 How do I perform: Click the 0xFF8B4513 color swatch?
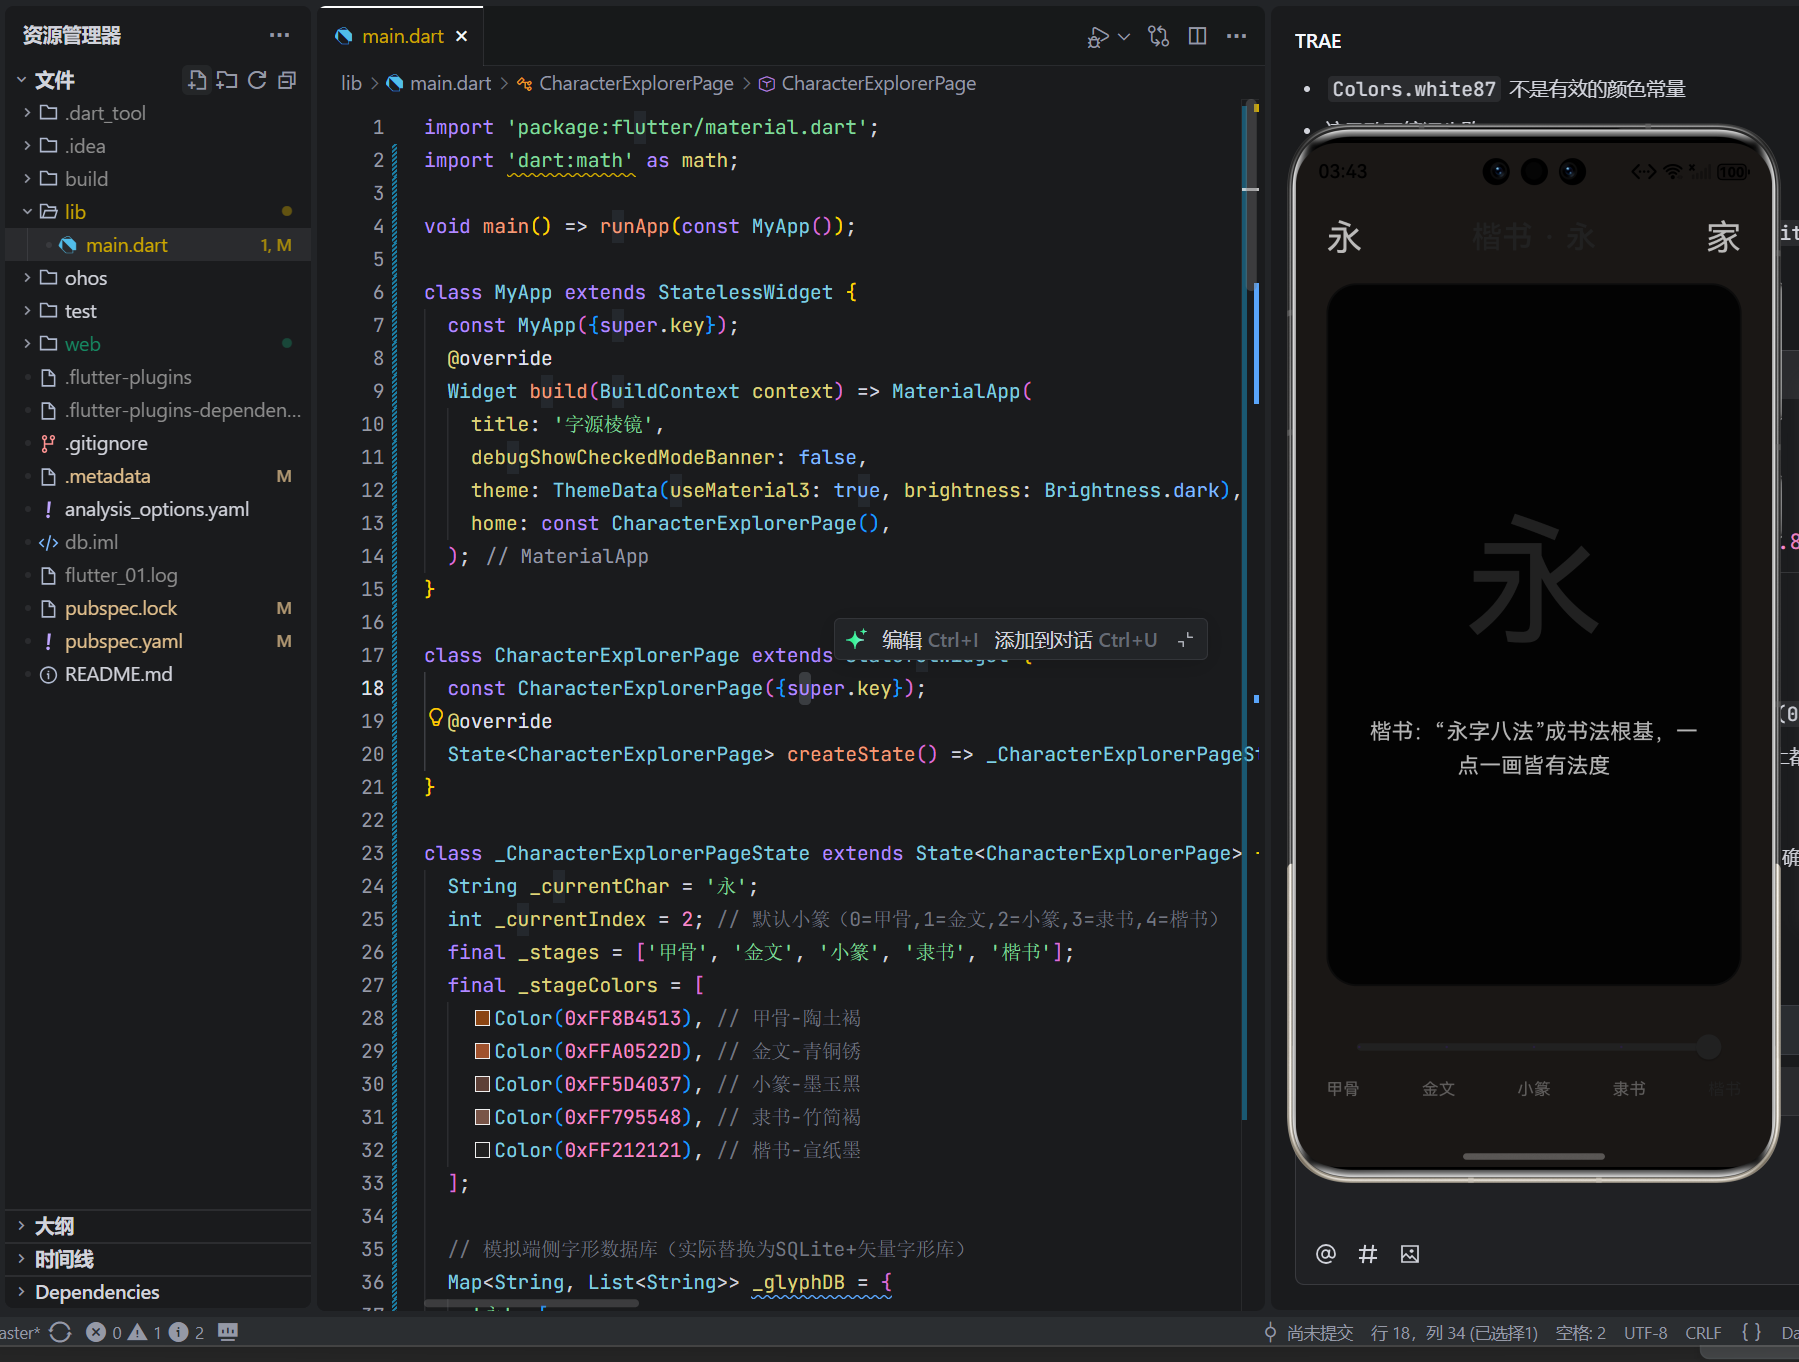[x=482, y=1018]
